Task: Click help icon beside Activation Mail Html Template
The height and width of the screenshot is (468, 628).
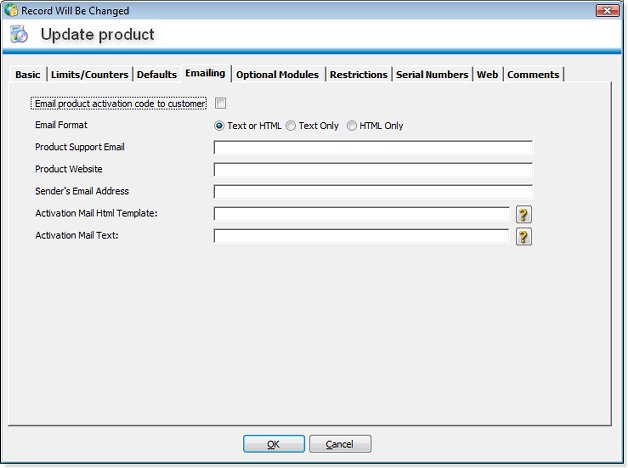Action: [523, 214]
